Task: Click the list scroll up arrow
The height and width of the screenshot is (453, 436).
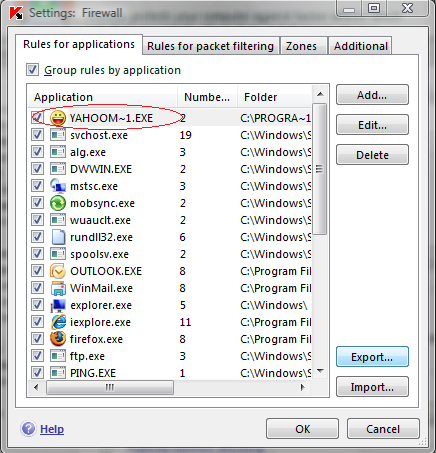Action: click(x=320, y=94)
